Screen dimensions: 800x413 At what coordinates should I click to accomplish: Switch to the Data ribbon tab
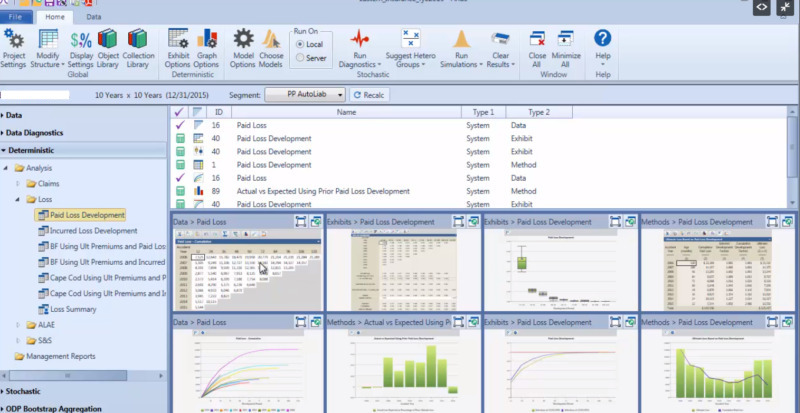[93, 17]
